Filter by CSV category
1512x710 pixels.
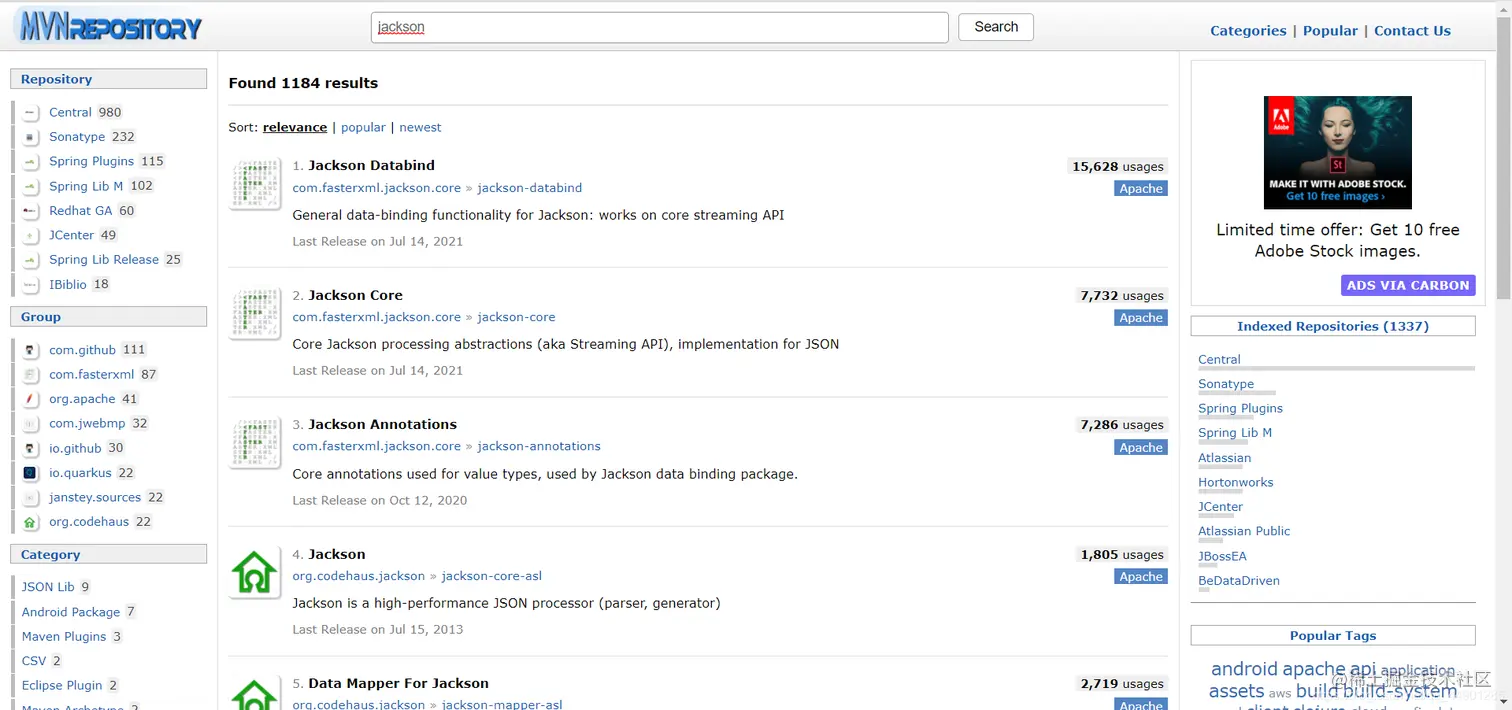[34, 661]
